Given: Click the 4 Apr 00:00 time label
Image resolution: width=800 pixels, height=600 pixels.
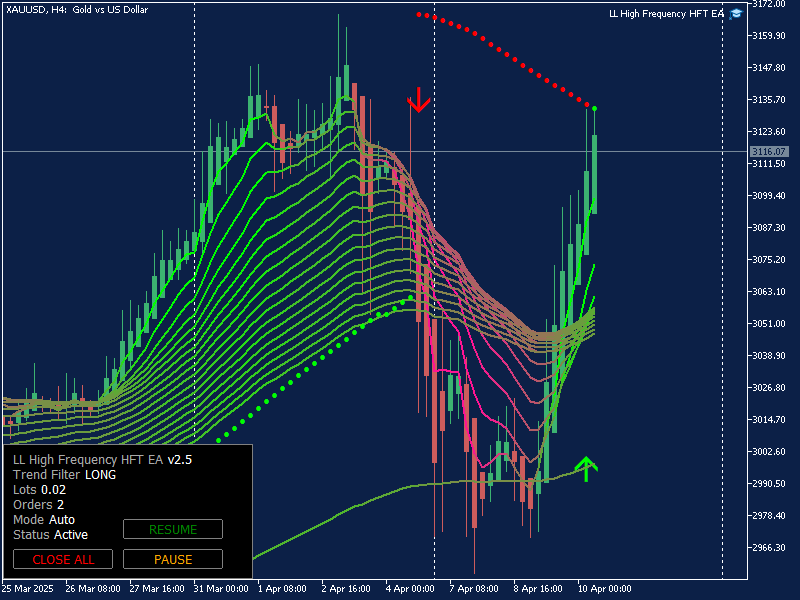Looking at the screenshot, I should [x=410, y=589].
